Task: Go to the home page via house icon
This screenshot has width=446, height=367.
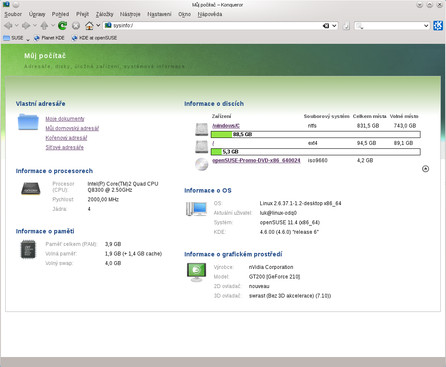Action: (89, 26)
